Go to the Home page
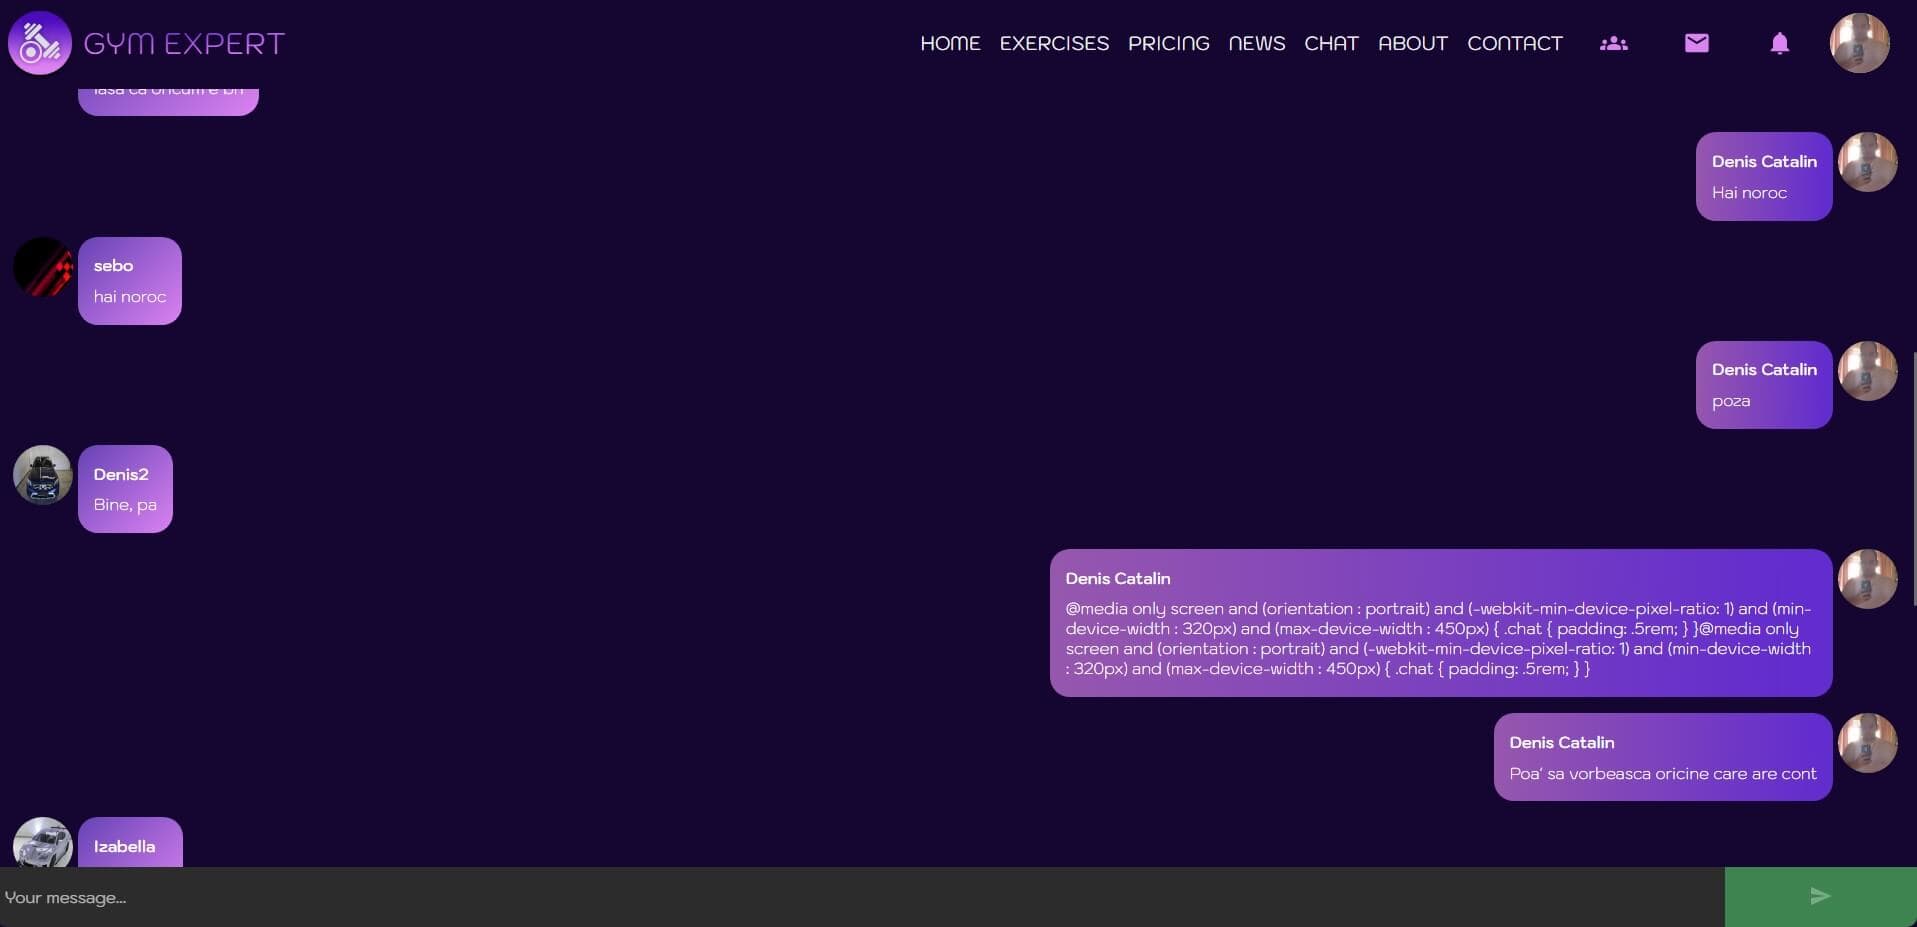This screenshot has height=927, width=1917. [x=950, y=43]
